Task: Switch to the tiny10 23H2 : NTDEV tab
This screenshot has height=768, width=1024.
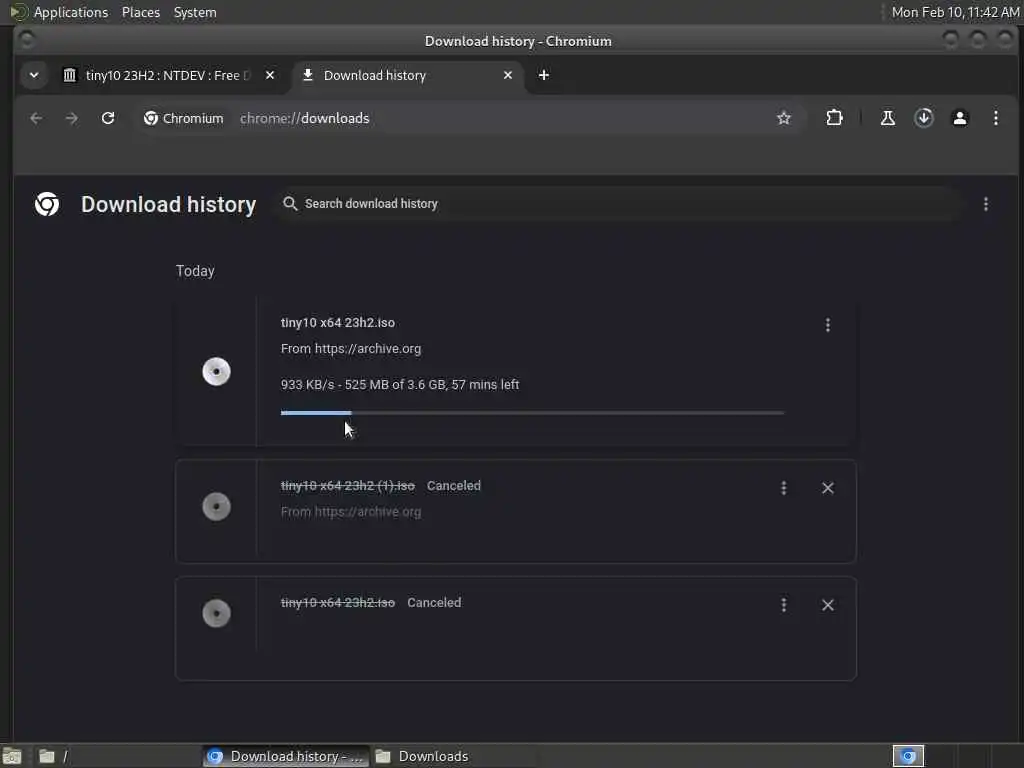Action: click(168, 75)
